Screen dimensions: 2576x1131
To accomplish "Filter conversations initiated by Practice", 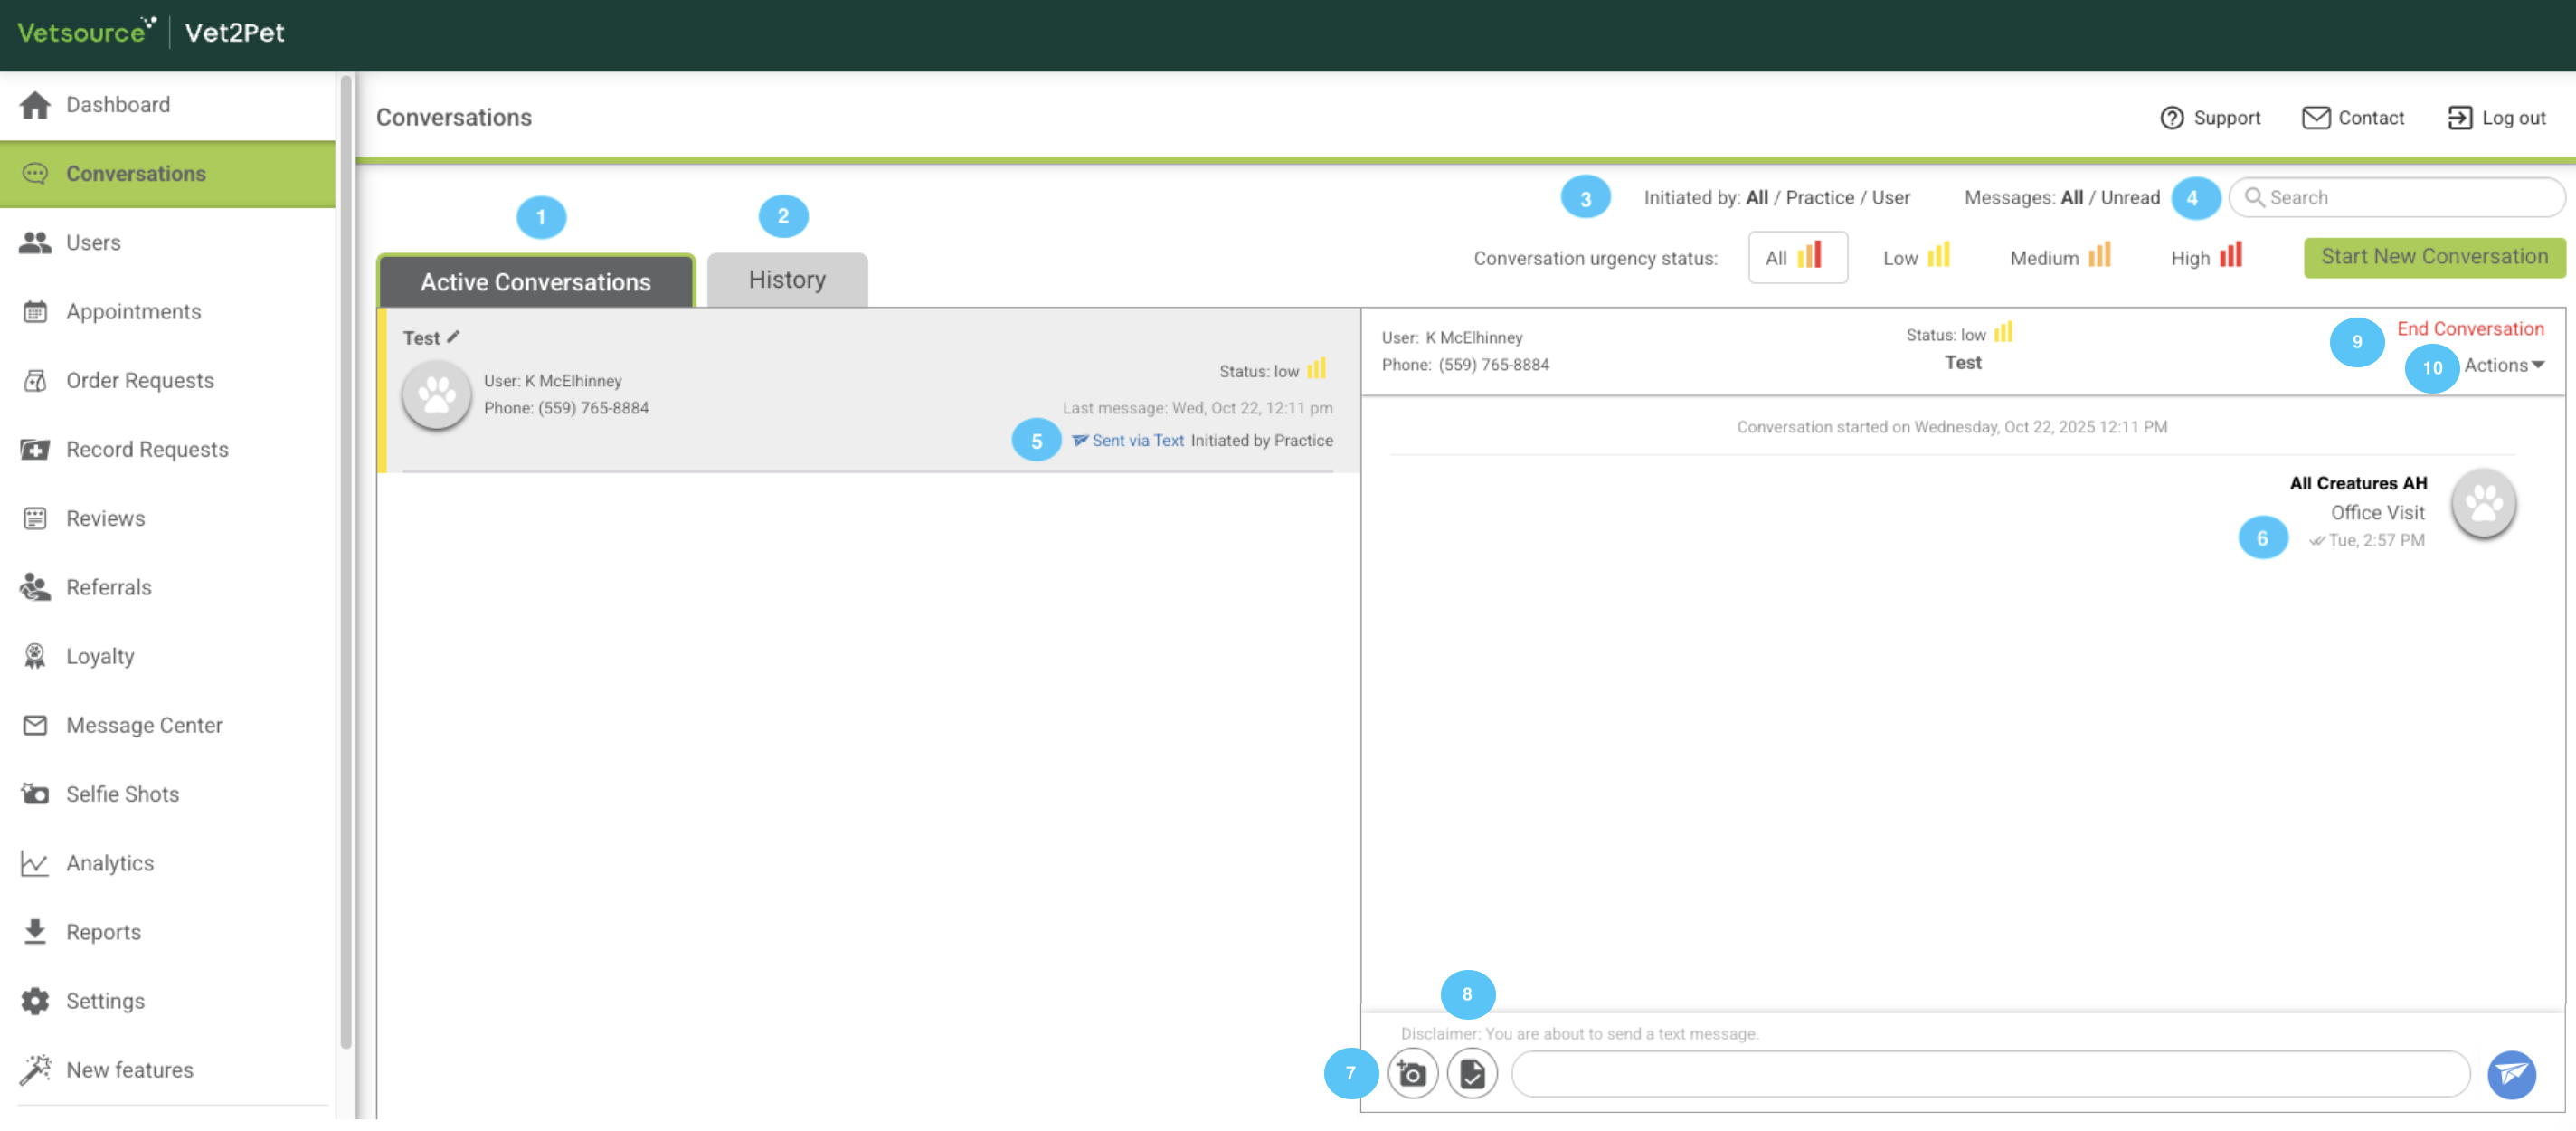I will click(x=1819, y=197).
